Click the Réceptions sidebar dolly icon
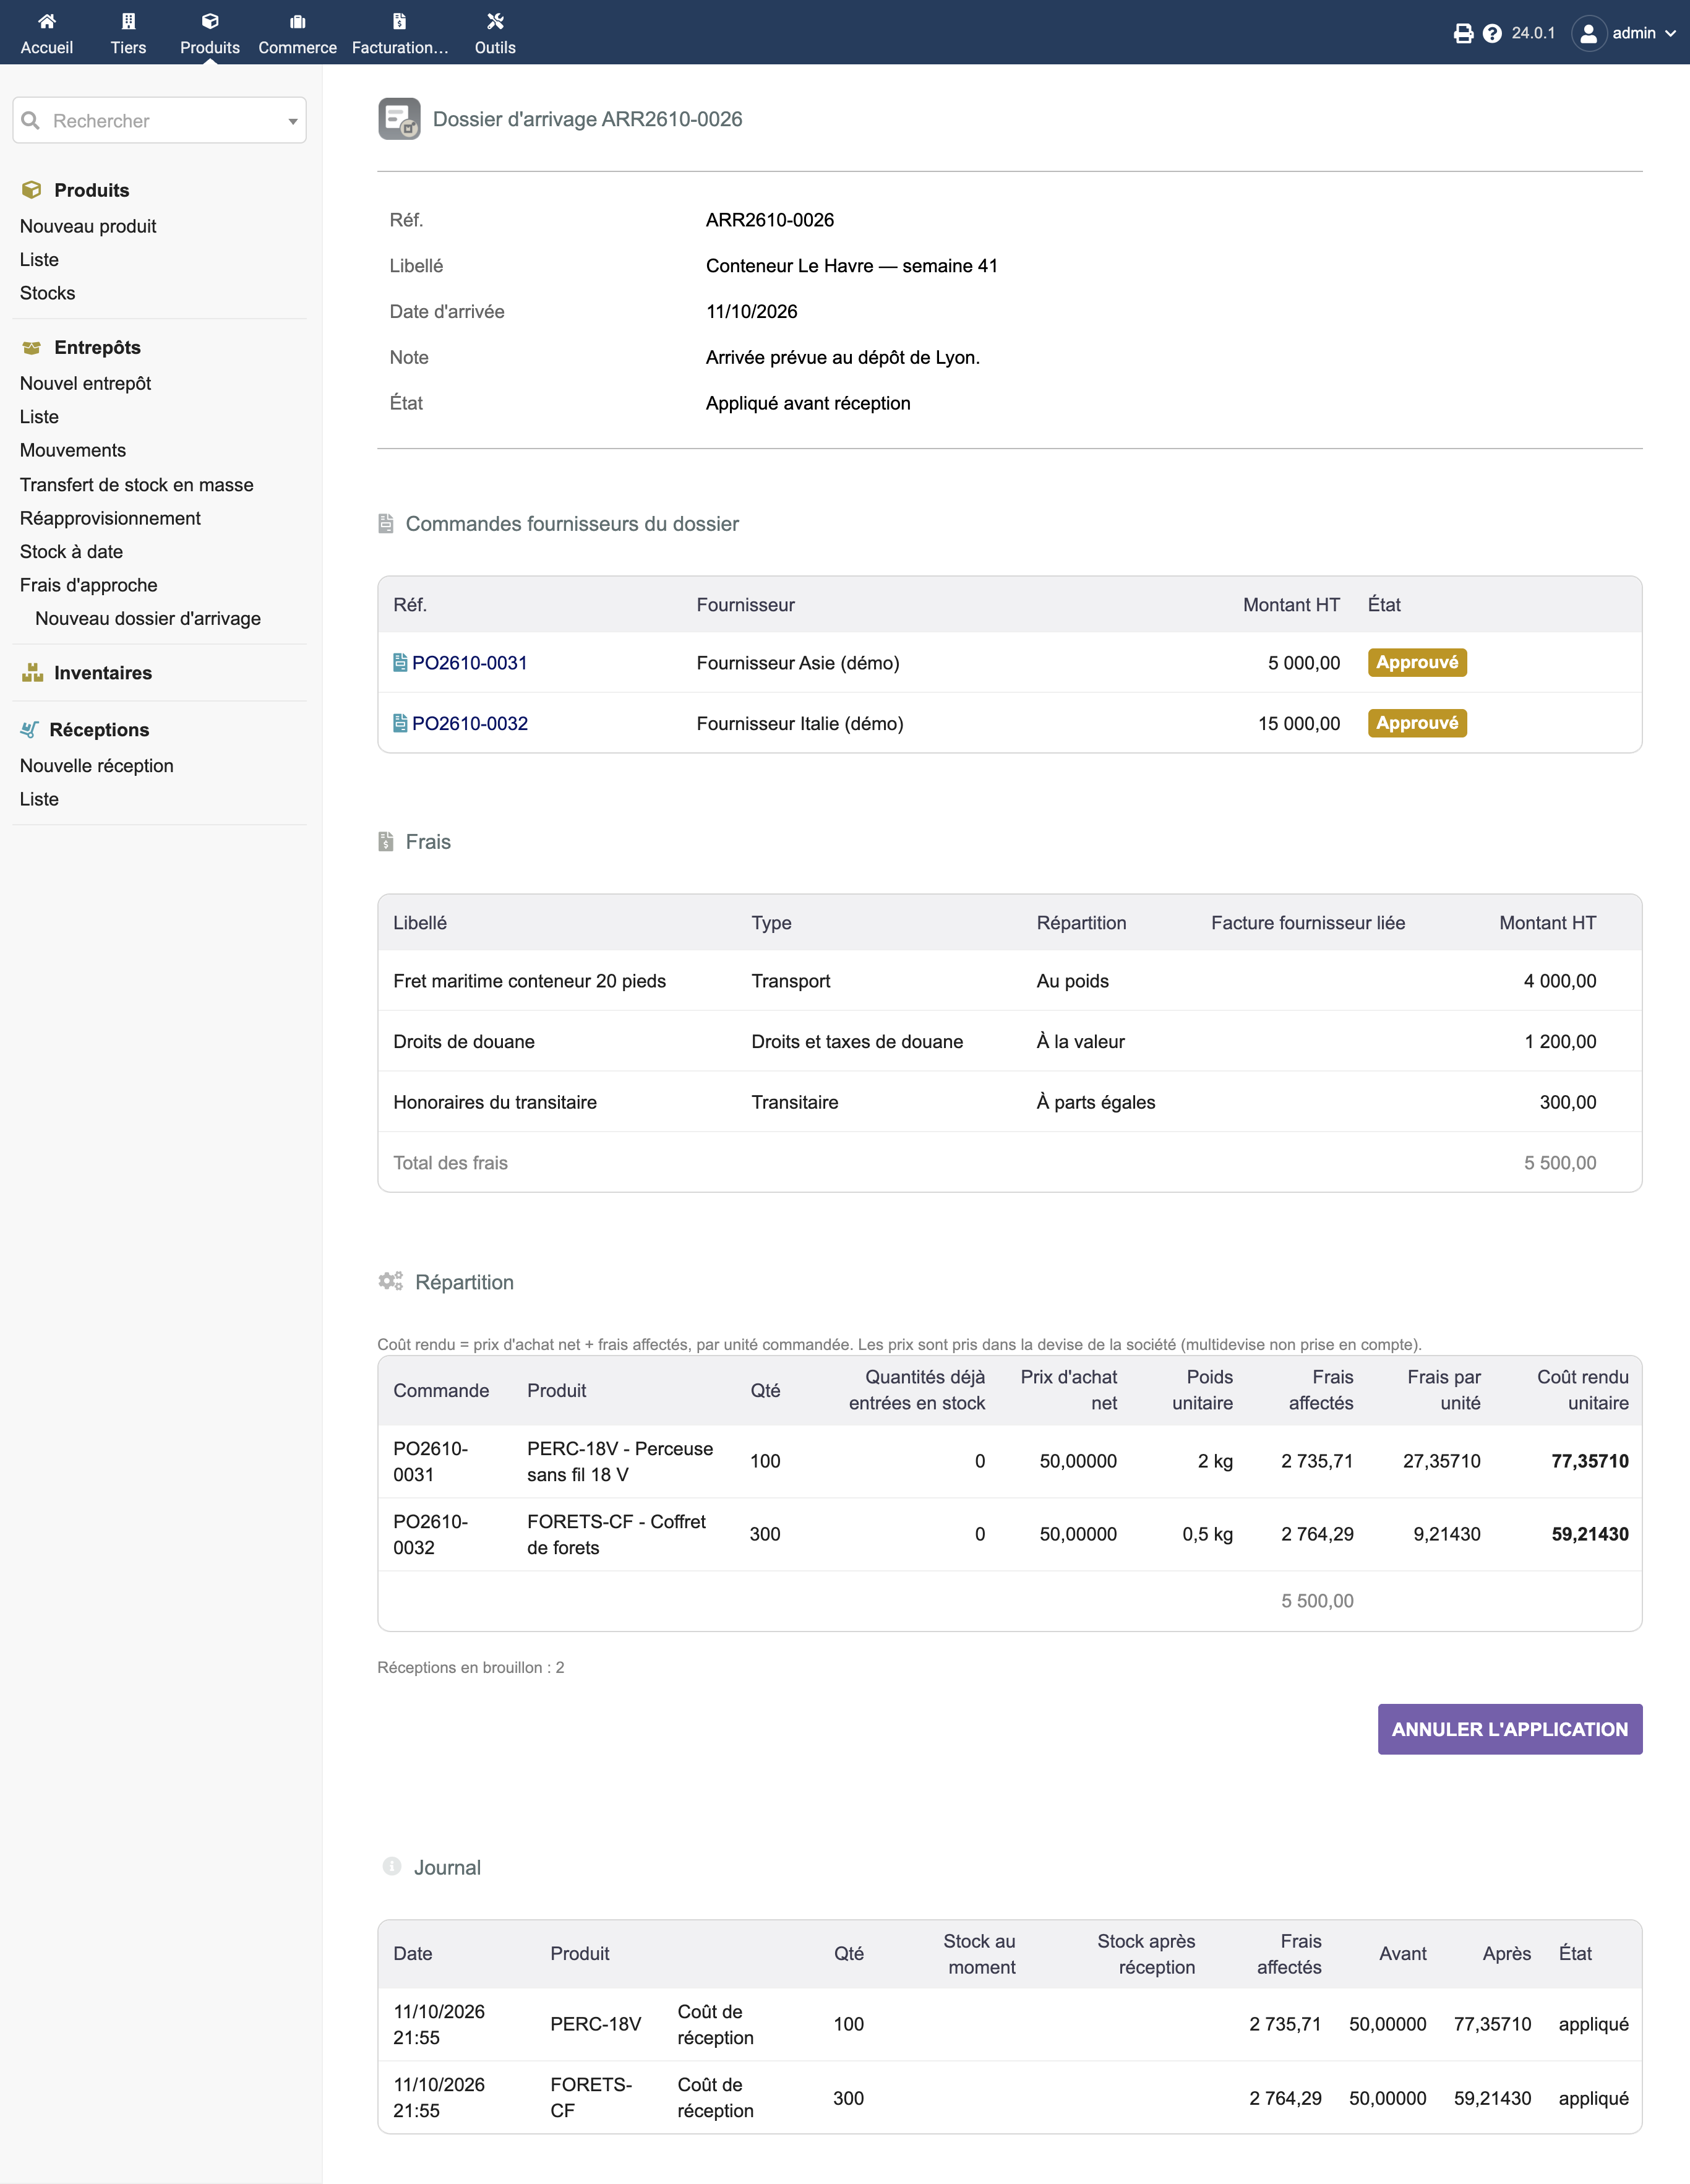Viewport: 1690px width, 2184px height. click(30, 730)
